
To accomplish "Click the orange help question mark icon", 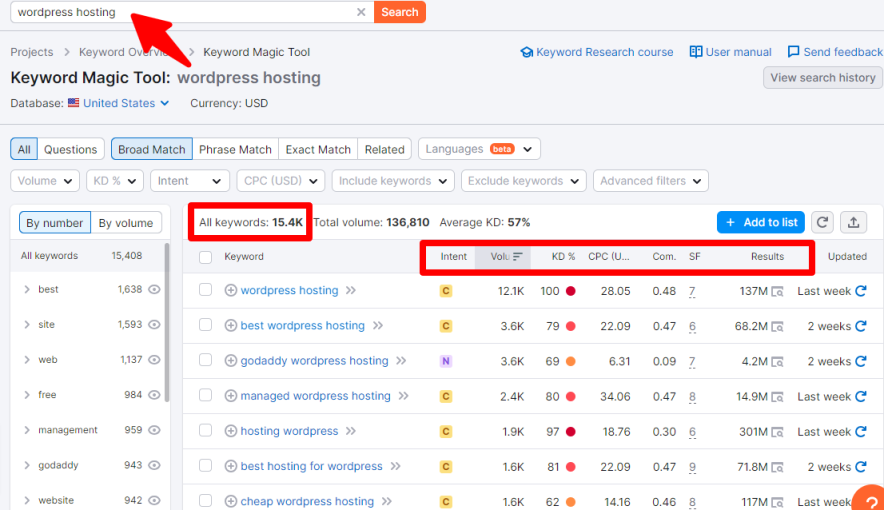I will point(869,499).
